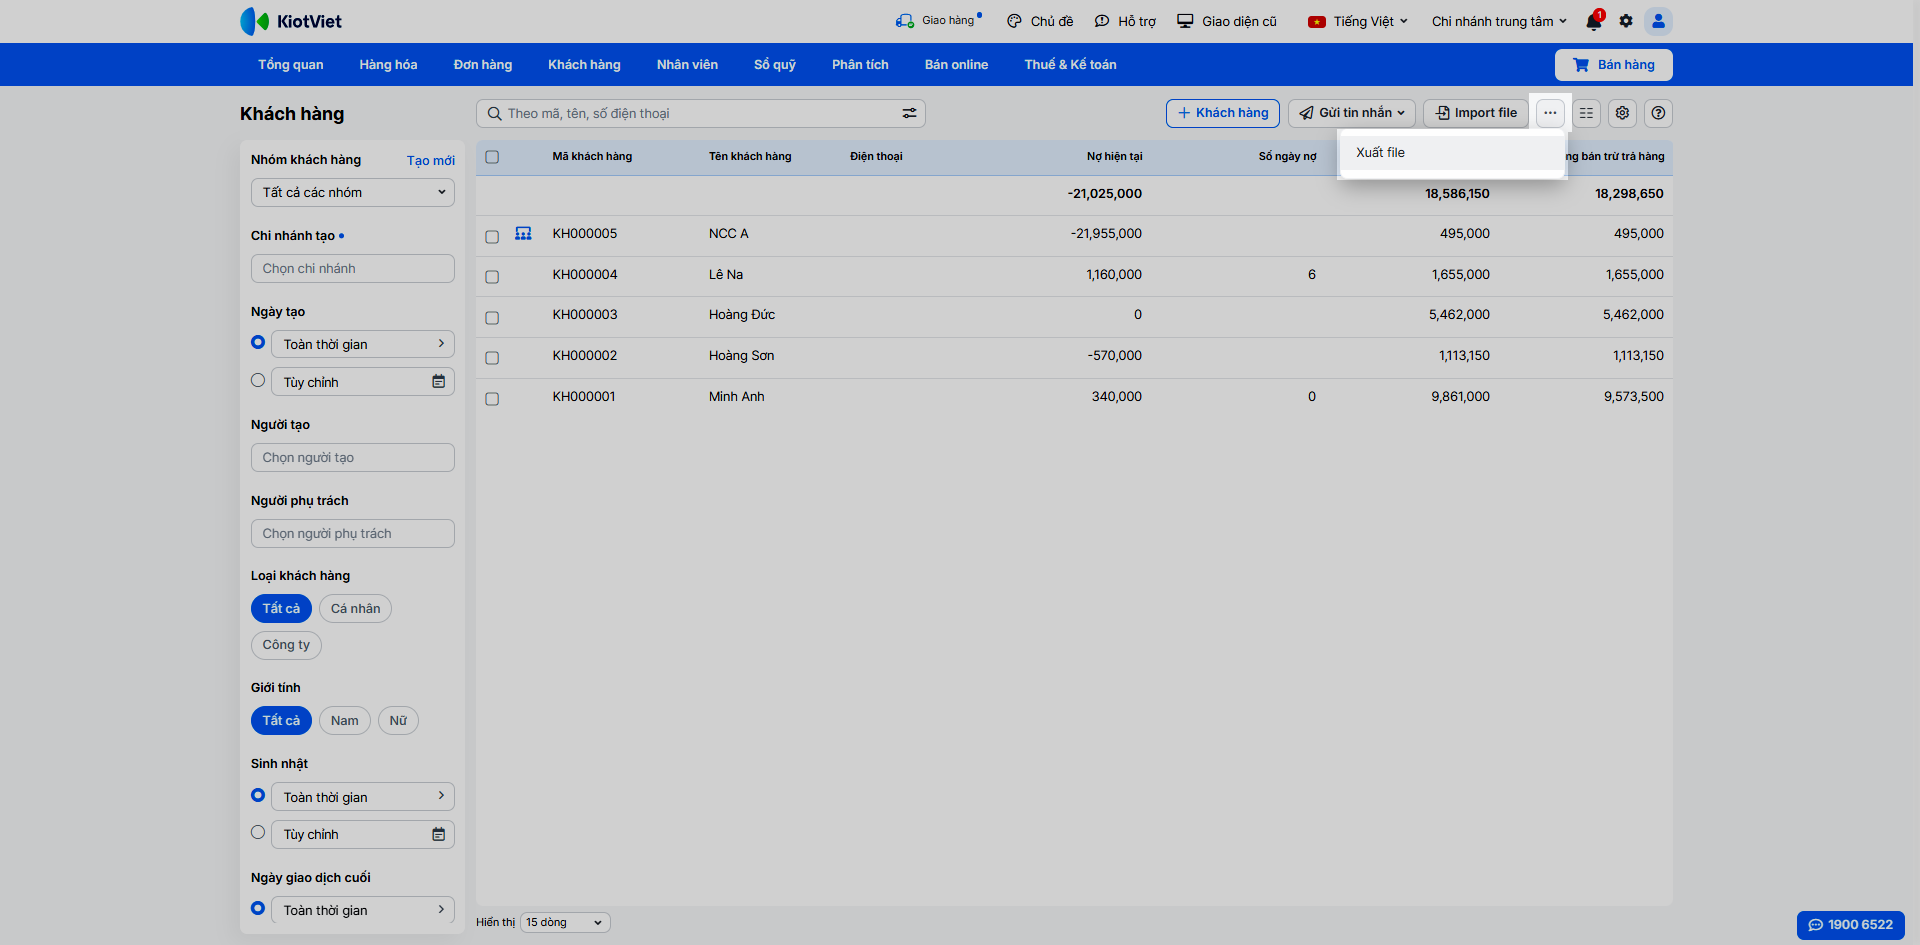Select Ngày tạo Tùy chỉnh radio

click(258, 380)
